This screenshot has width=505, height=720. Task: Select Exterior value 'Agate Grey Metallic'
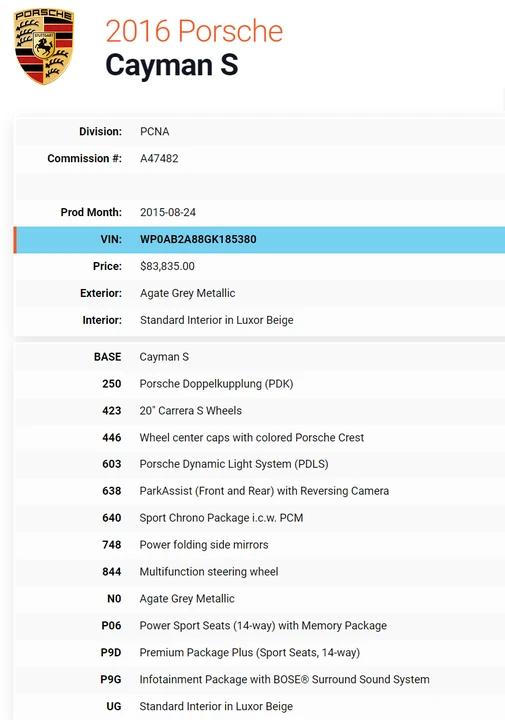(188, 293)
